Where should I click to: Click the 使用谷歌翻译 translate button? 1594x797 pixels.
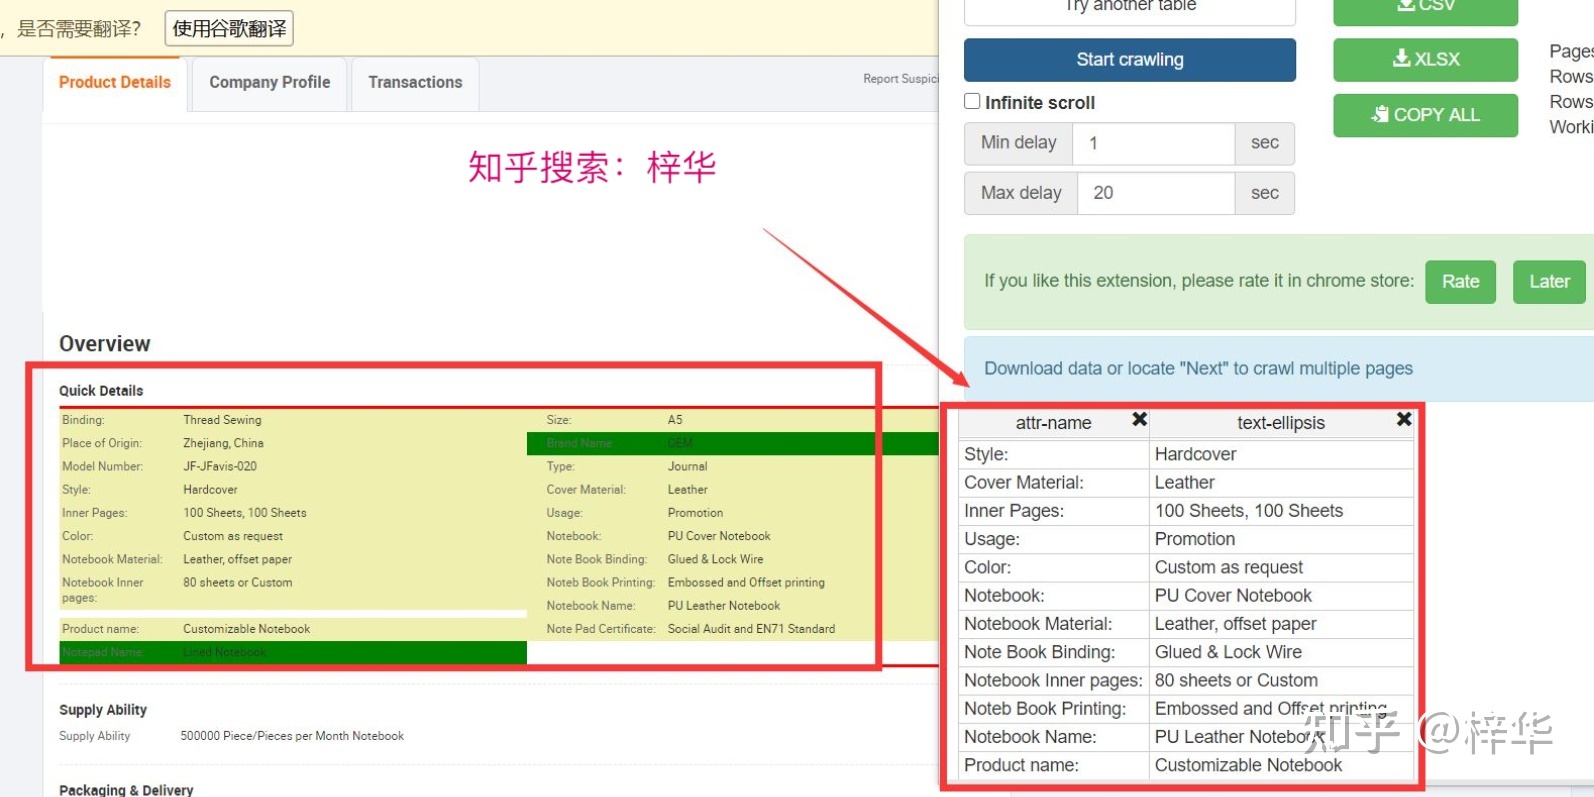pos(229,28)
